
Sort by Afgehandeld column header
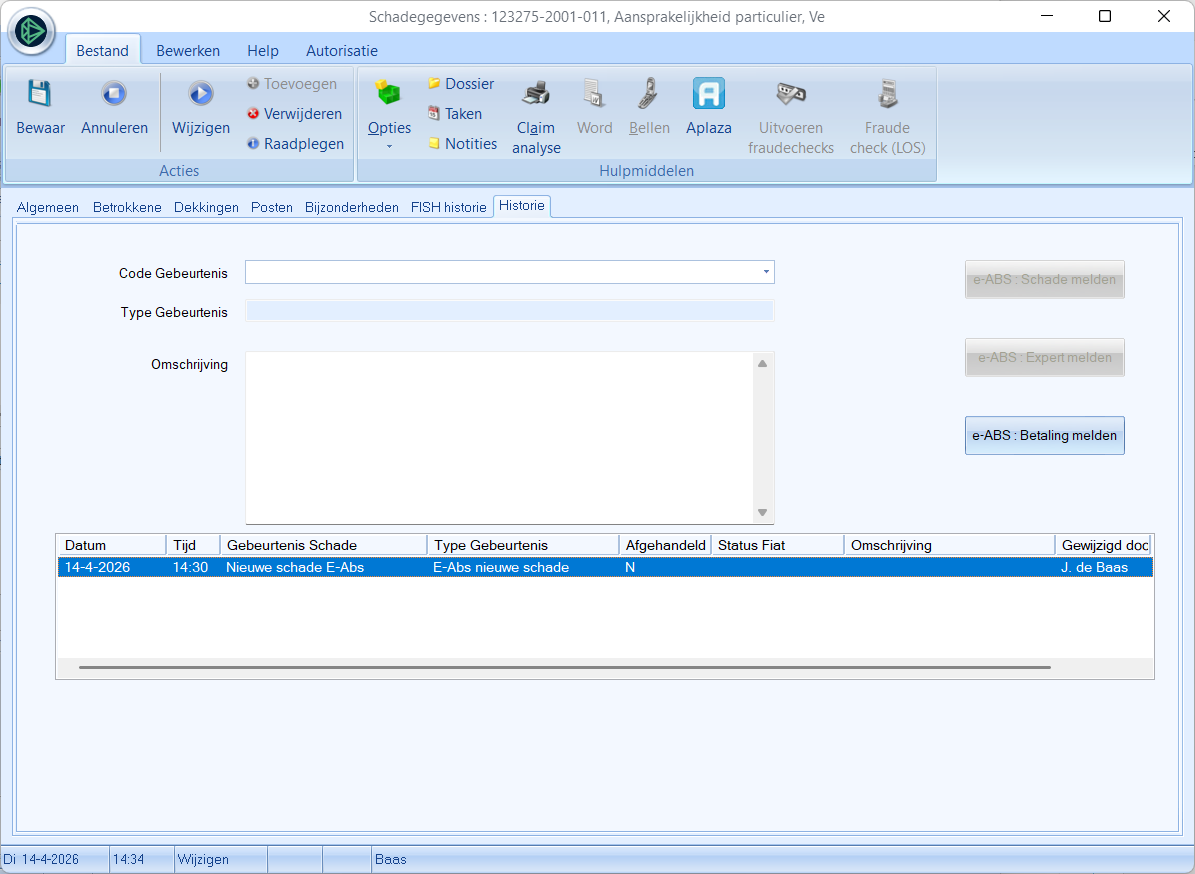click(665, 545)
